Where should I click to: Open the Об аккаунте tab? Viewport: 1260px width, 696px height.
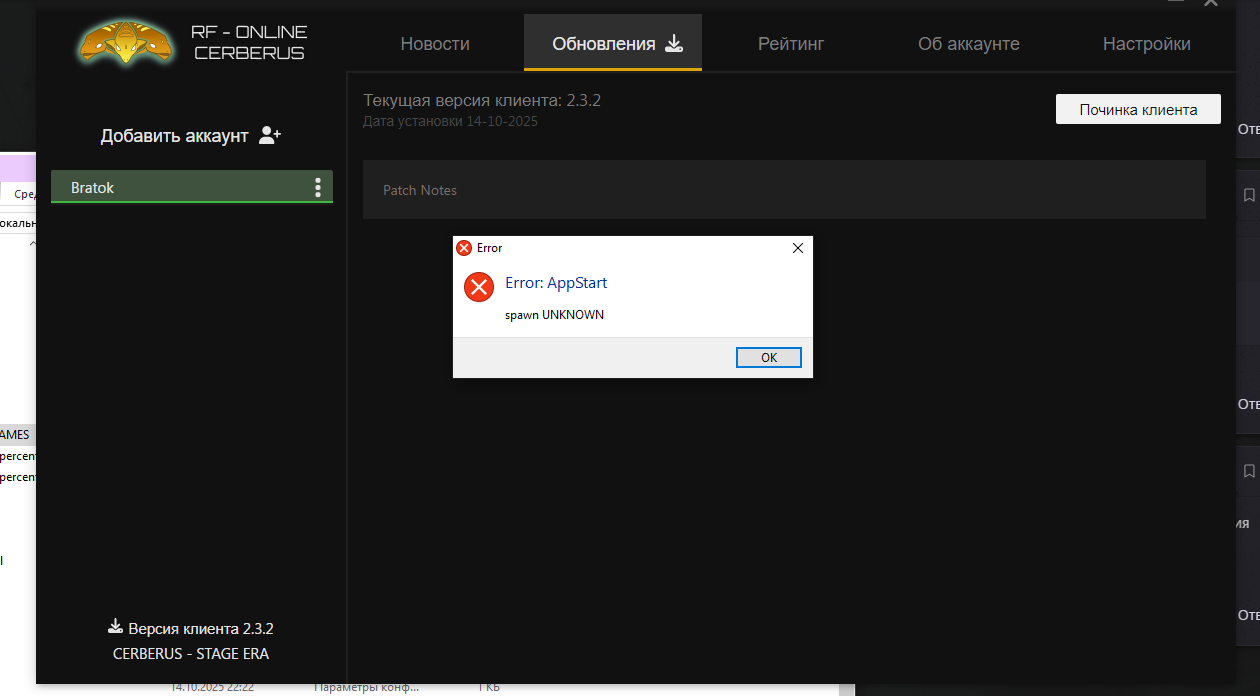pyautogui.click(x=968, y=44)
